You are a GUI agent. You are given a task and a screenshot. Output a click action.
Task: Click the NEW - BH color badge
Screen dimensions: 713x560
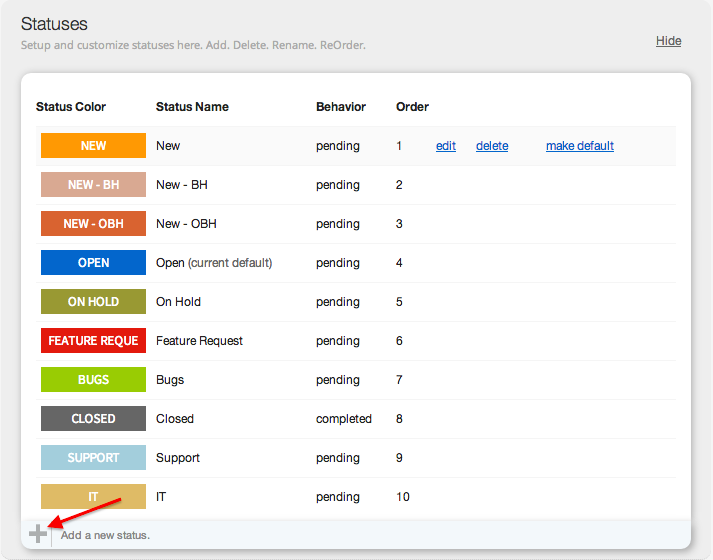pyautogui.click(x=93, y=185)
